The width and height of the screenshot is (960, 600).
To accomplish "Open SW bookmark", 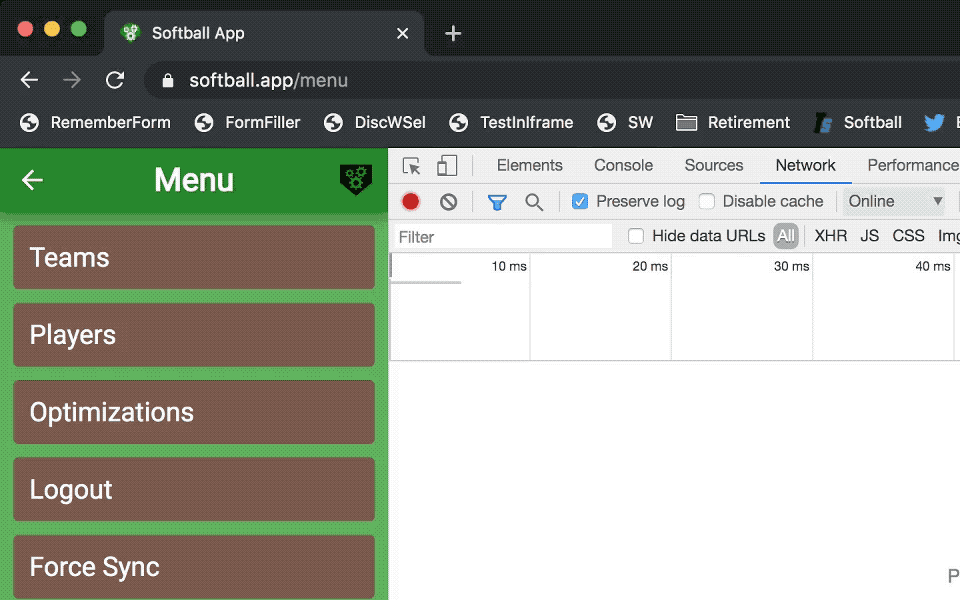I will [x=624, y=122].
